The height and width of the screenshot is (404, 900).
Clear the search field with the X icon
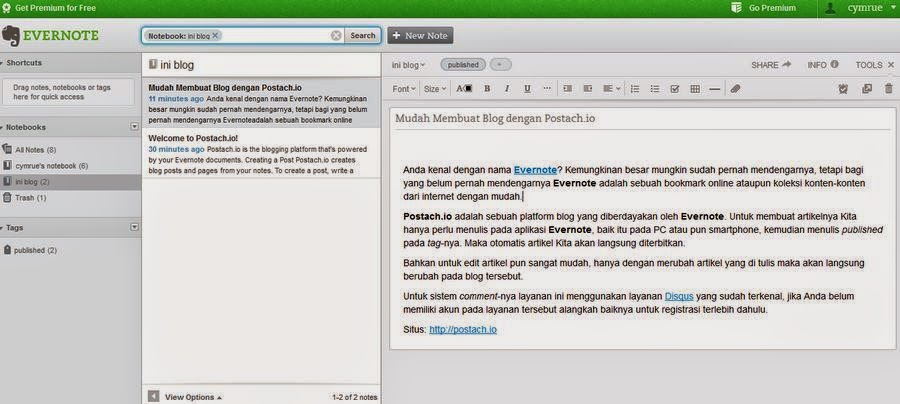coord(336,36)
